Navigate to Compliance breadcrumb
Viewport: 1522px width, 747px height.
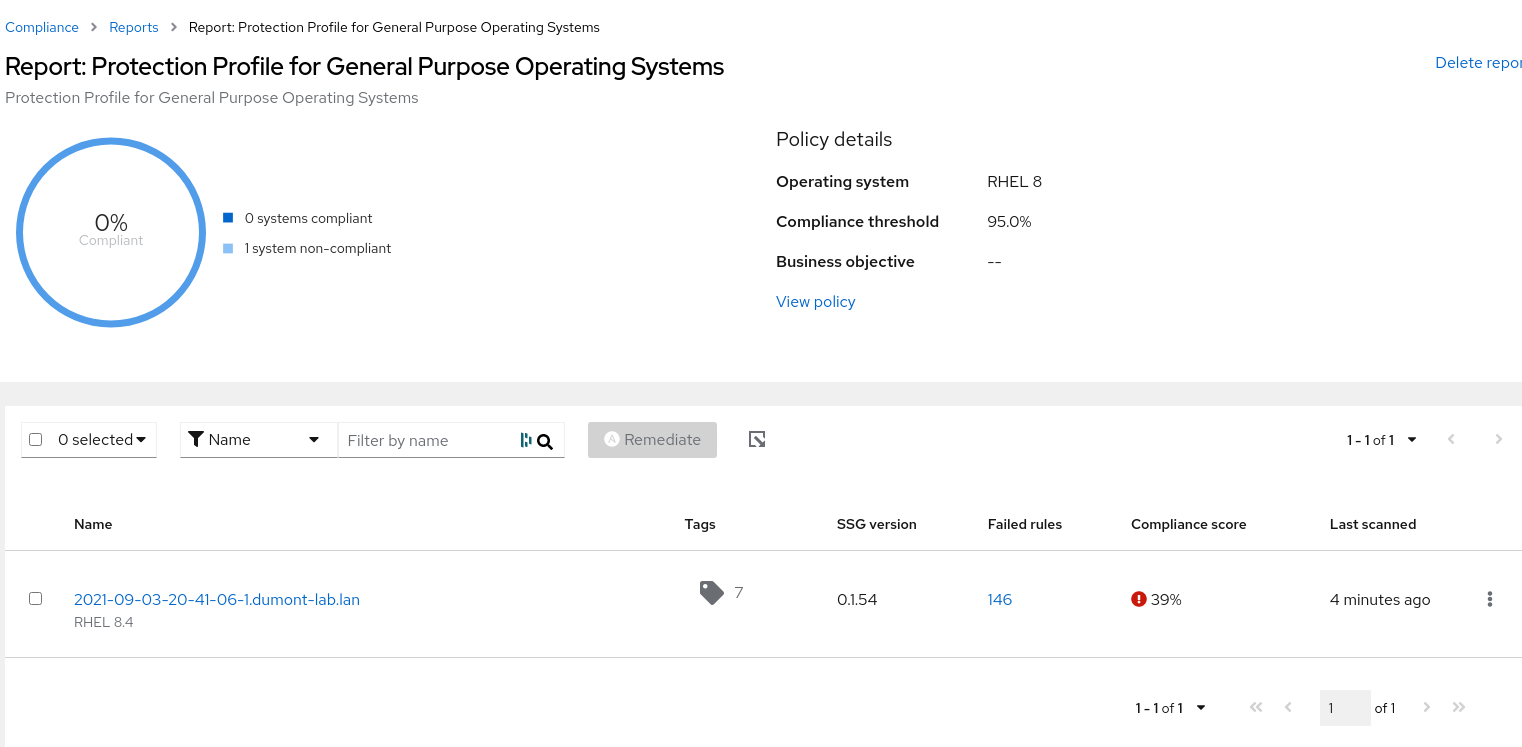pos(42,27)
